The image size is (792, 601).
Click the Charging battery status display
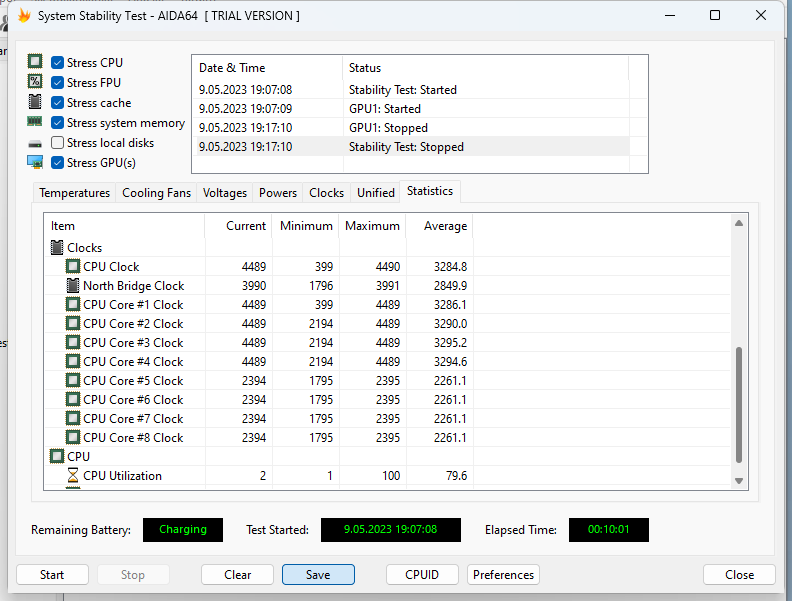183,530
